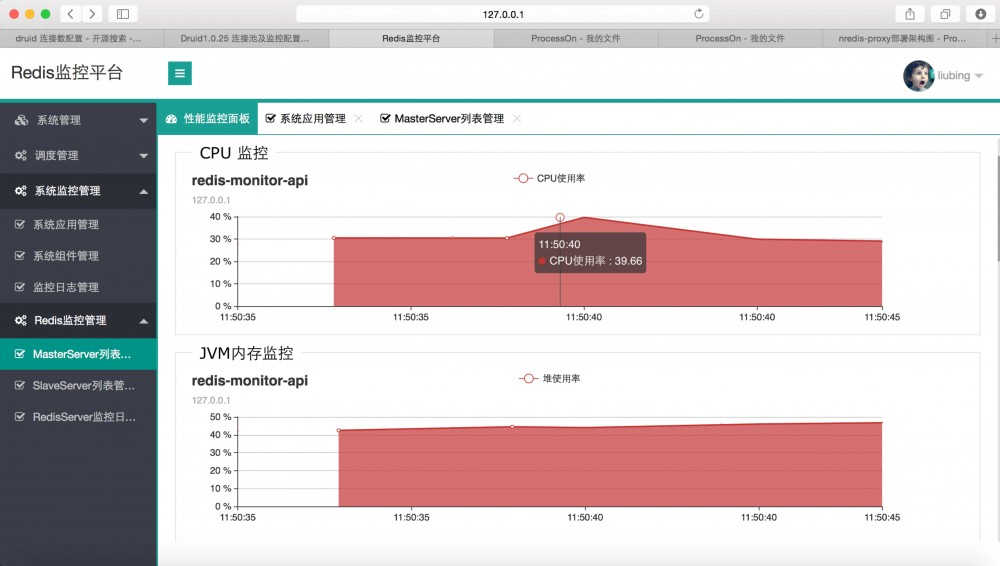Click the Redis监控管理 gears icon
This screenshot has width=1000, height=566.
tap(20, 320)
